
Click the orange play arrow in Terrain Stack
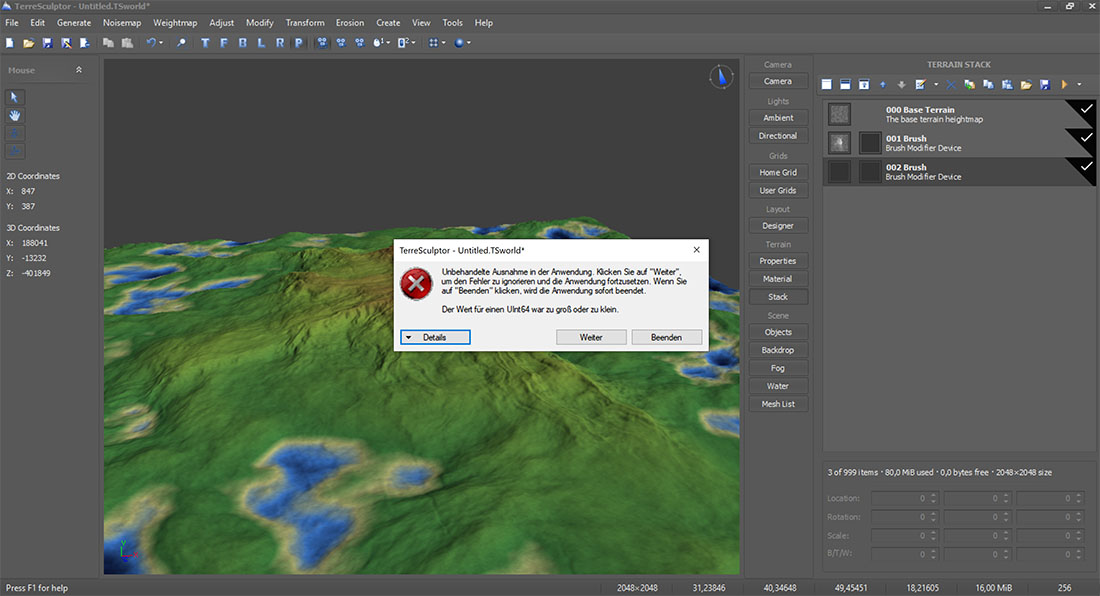[1064, 84]
